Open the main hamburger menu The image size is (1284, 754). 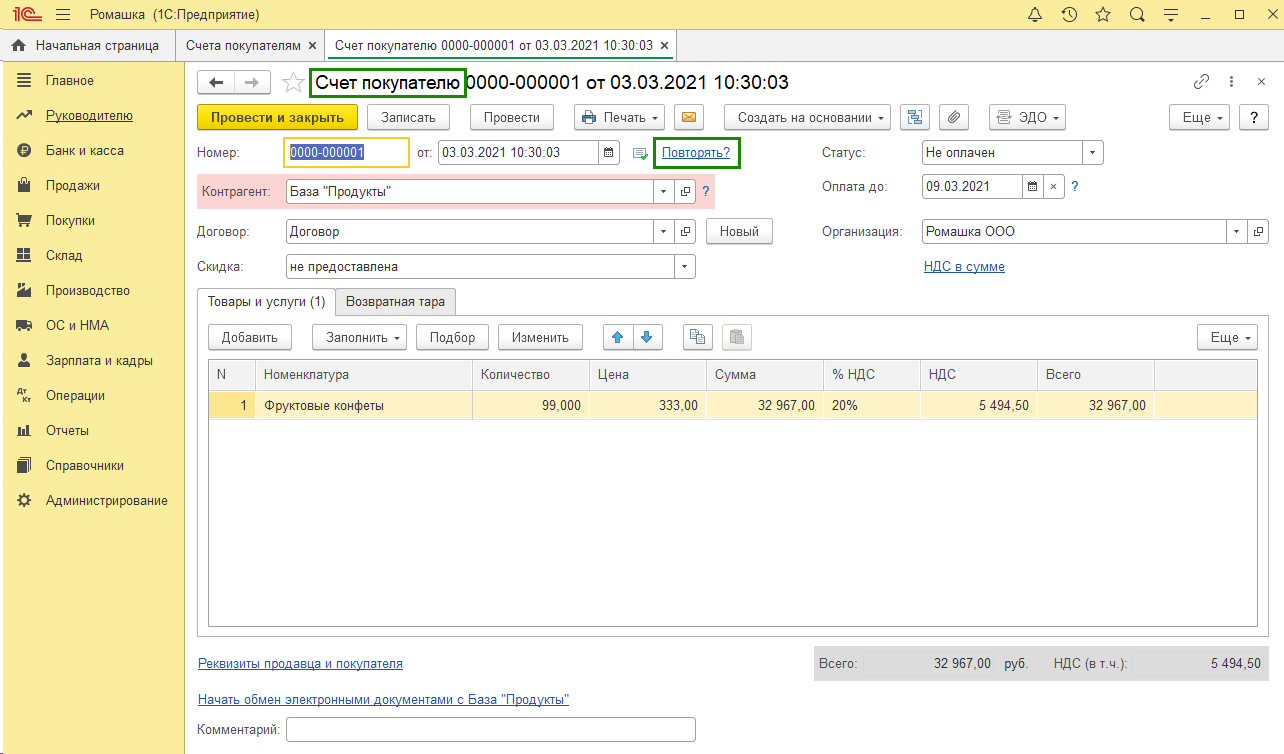click(x=63, y=15)
